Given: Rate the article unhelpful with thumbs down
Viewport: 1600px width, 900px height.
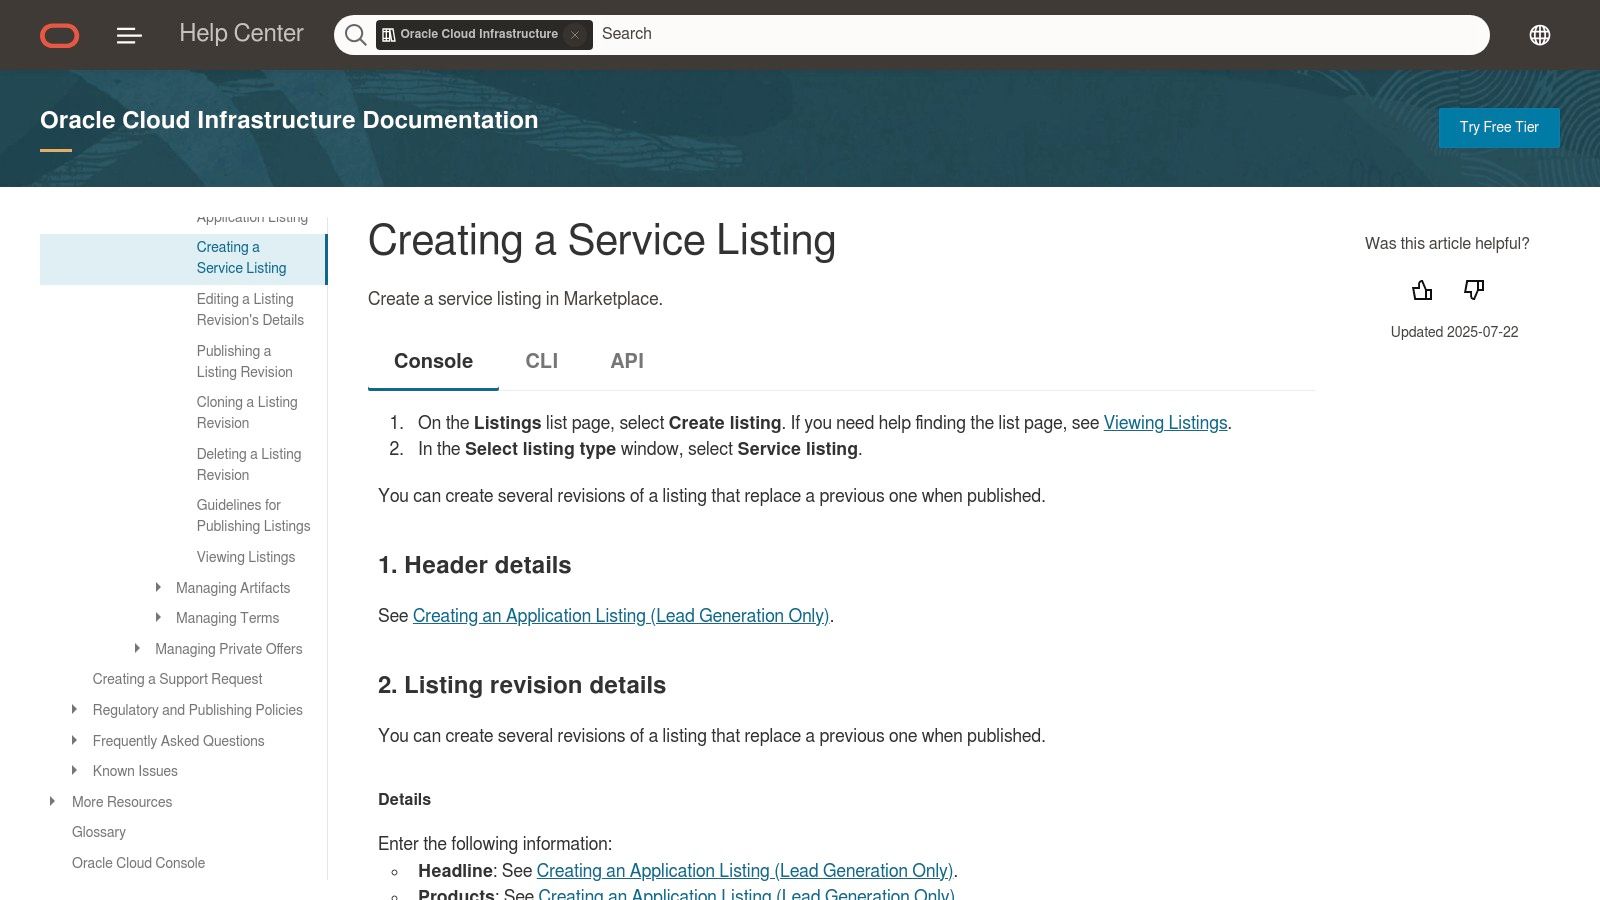Looking at the screenshot, I should pos(1473,290).
